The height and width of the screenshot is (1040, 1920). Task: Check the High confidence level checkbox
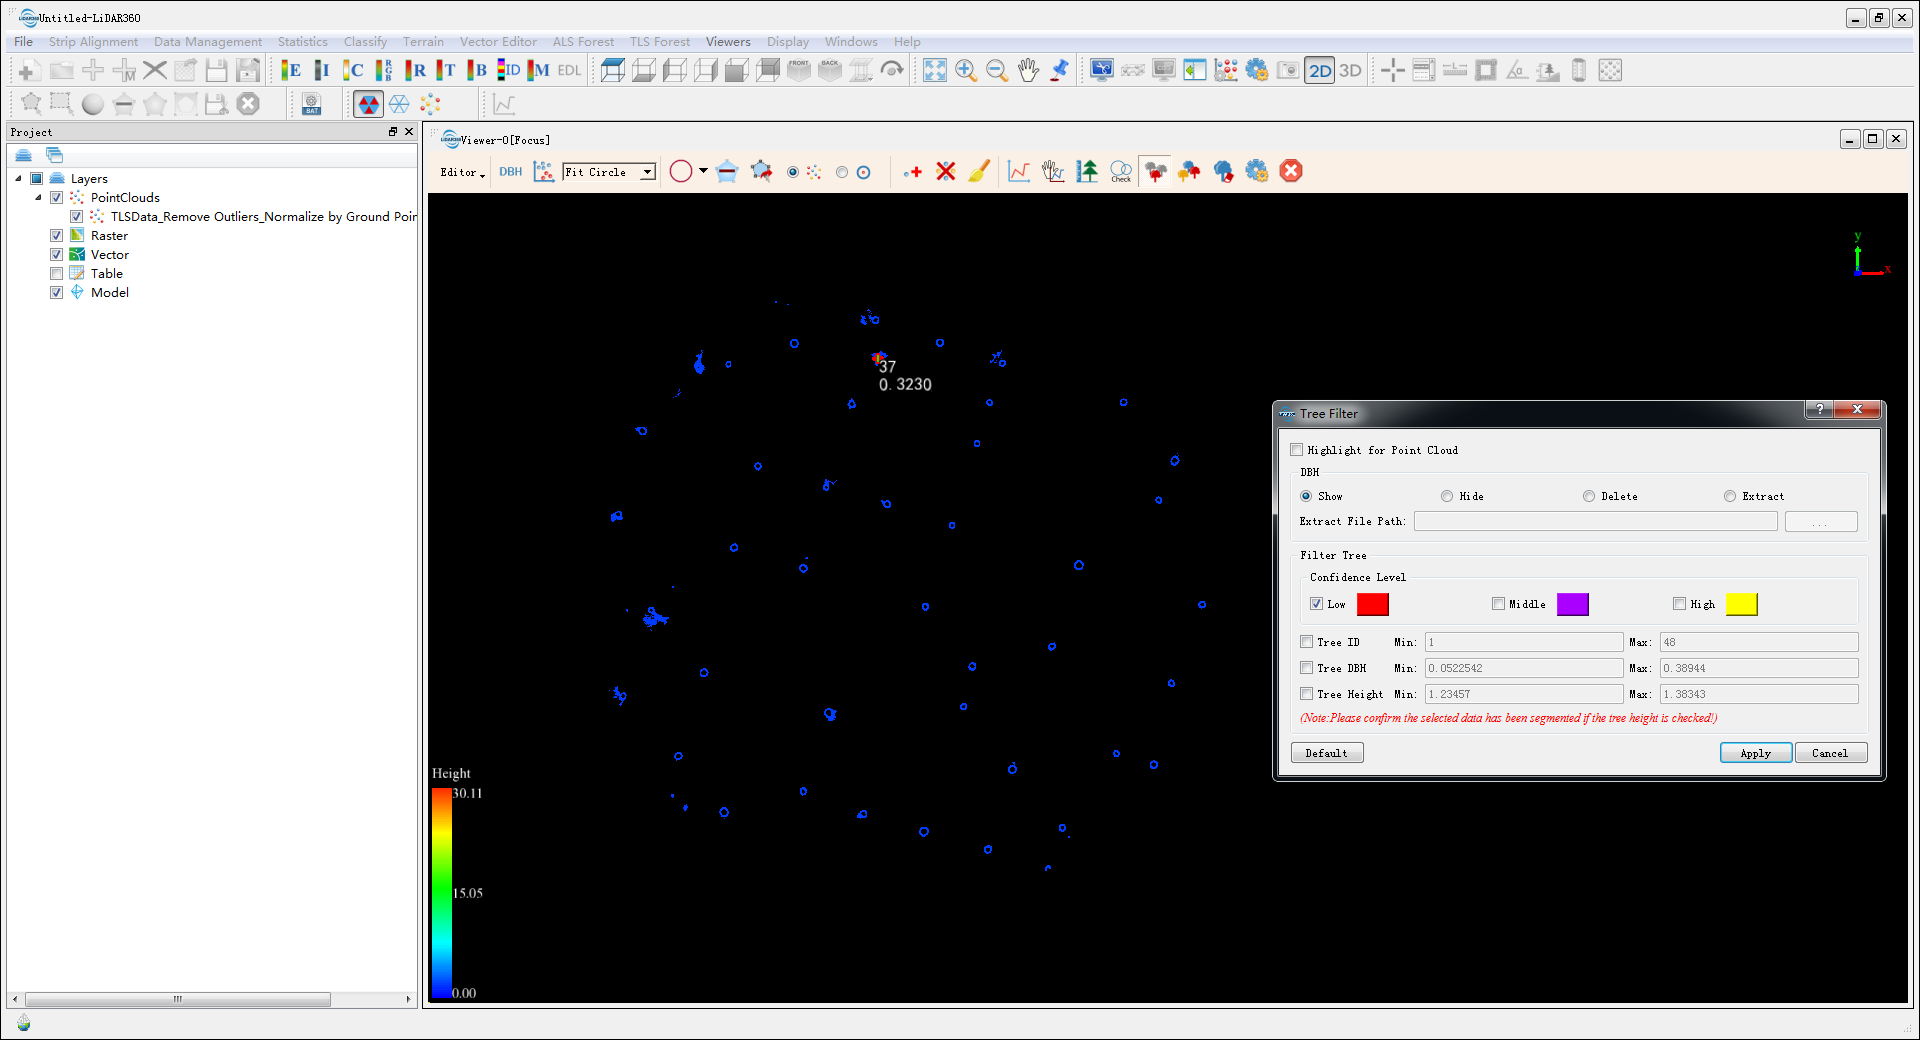click(x=1680, y=604)
